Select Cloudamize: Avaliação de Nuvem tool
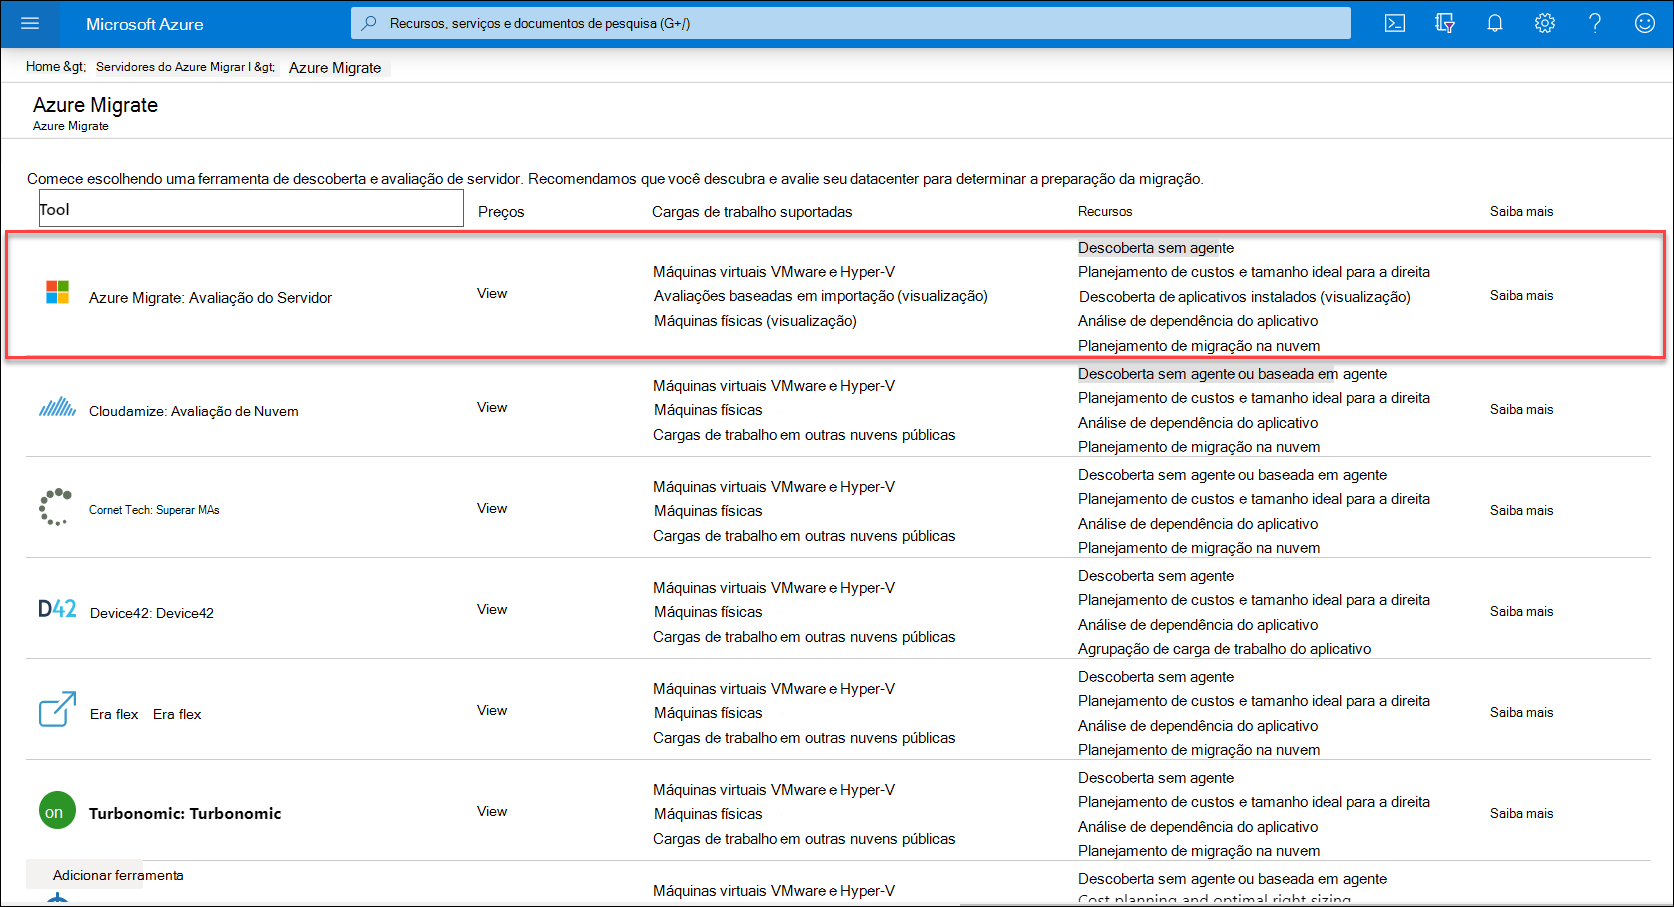1674x907 pixels. pyautogui.click(x=193, y=411)
